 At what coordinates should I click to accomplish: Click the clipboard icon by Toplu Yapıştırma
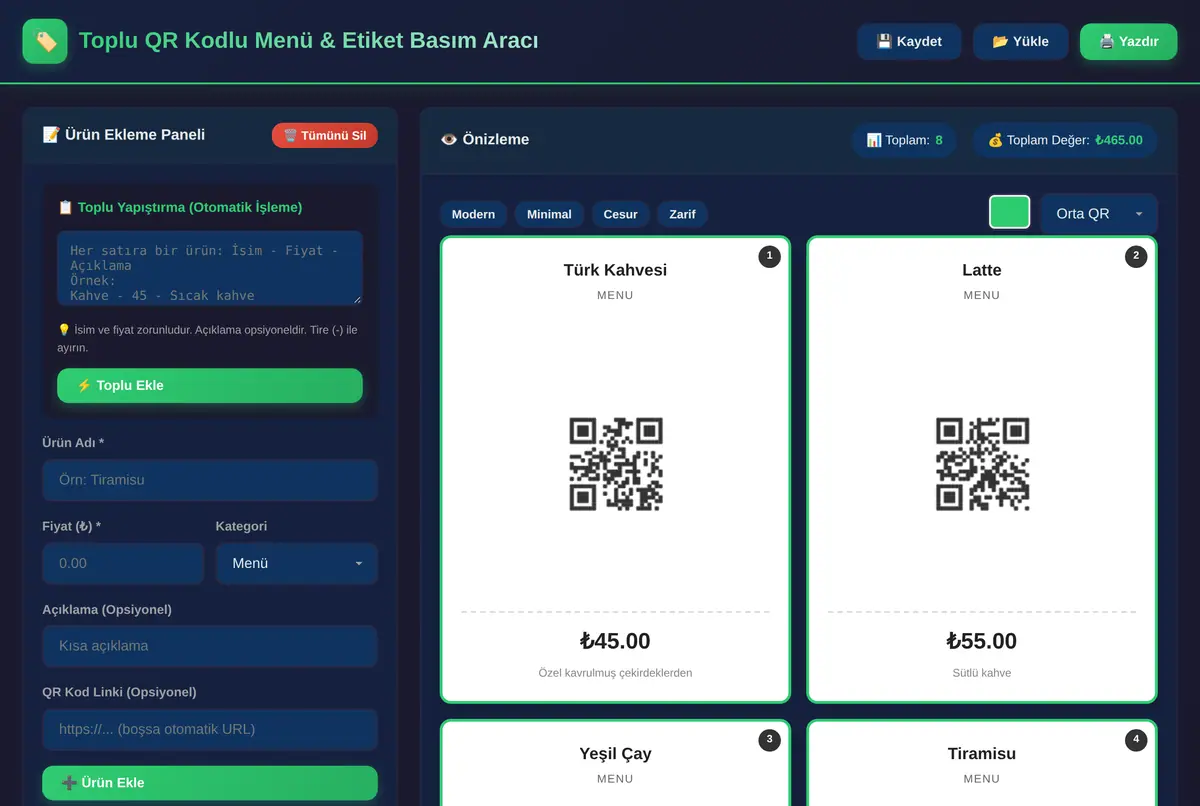[x=65, y=207]
